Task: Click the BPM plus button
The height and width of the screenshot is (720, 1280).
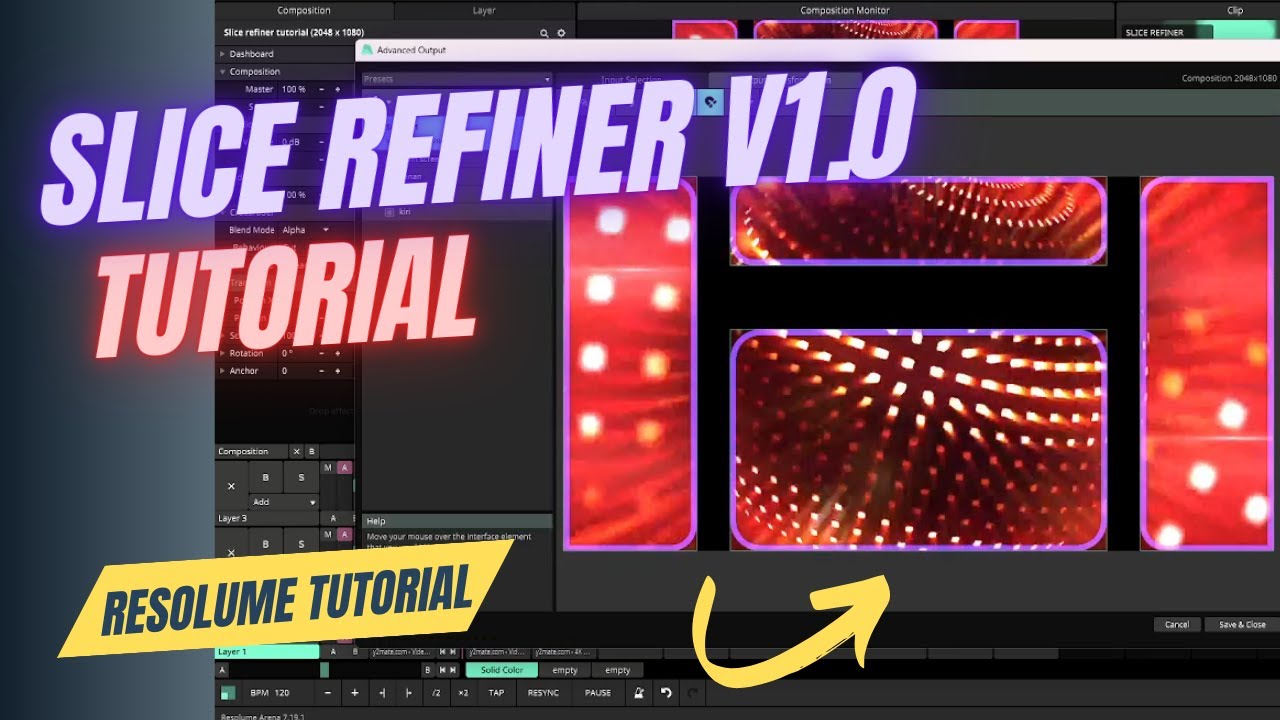Action: (x=354, y=692)
